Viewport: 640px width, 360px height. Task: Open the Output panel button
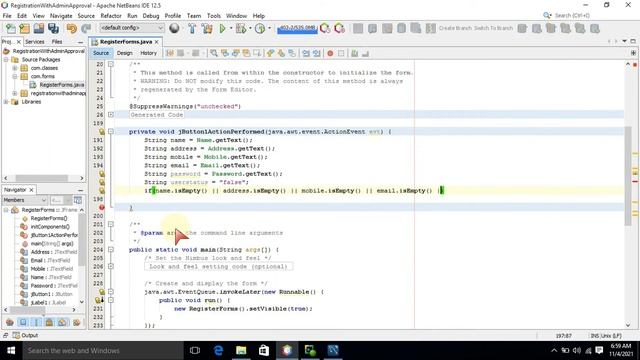point(25,335)
